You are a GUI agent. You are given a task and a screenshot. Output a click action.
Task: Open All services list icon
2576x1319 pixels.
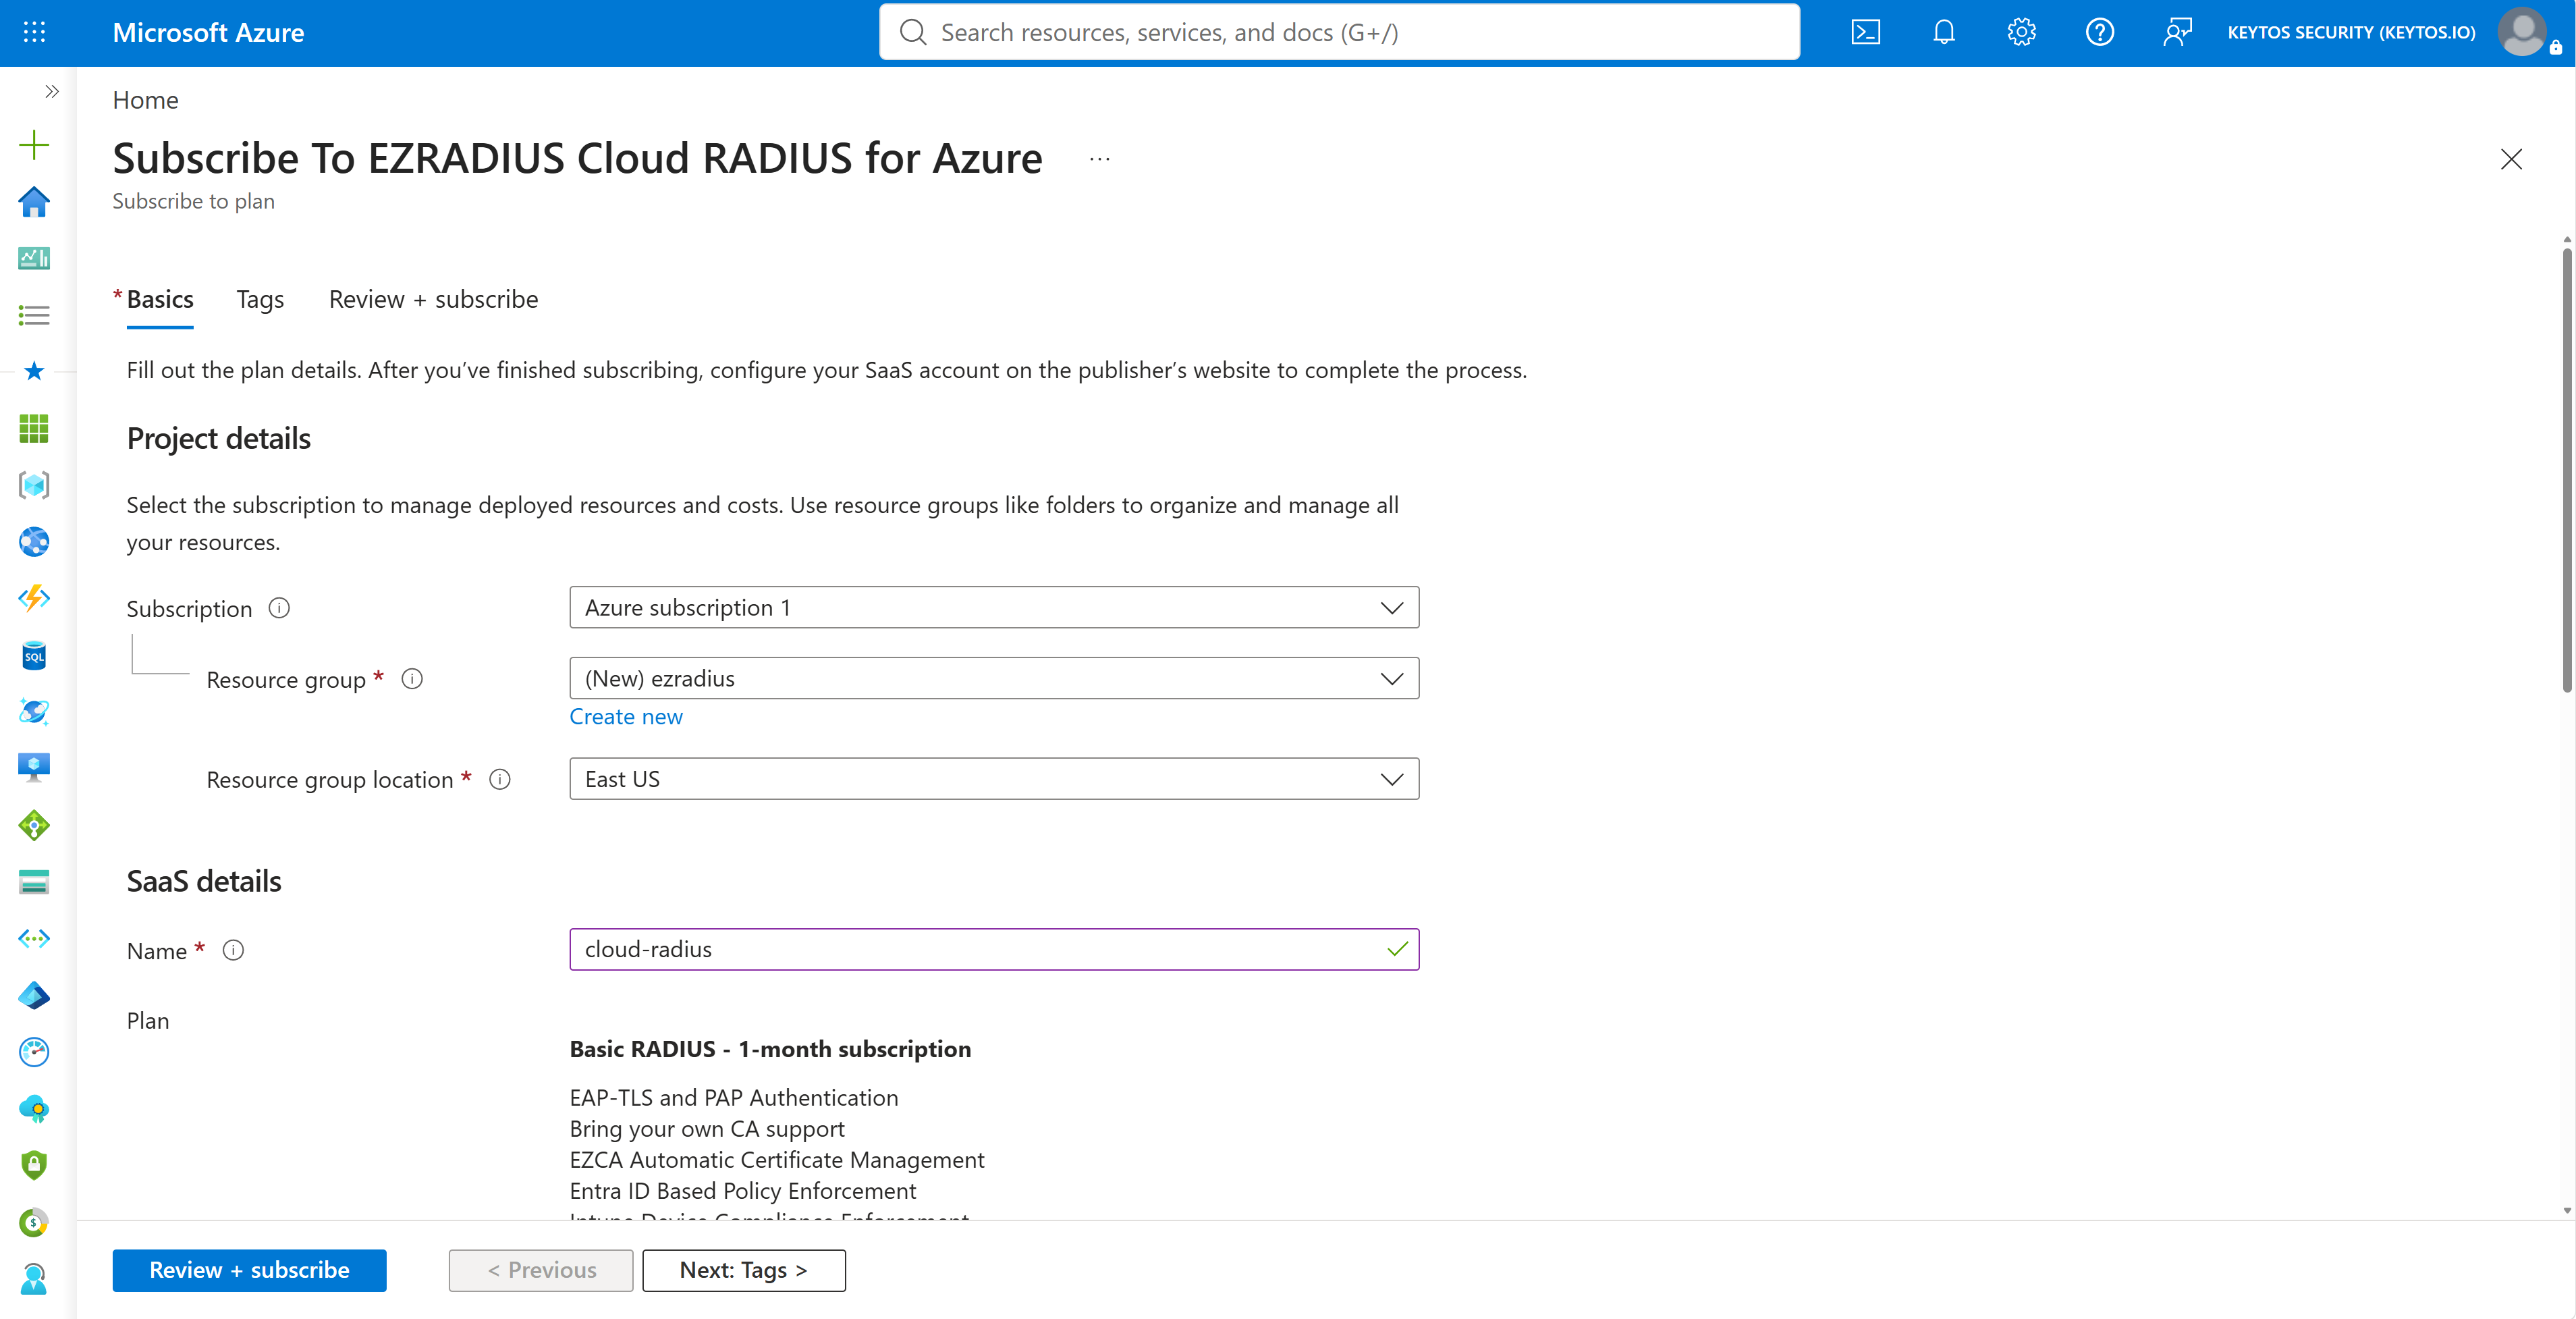(x=34, y=315)
